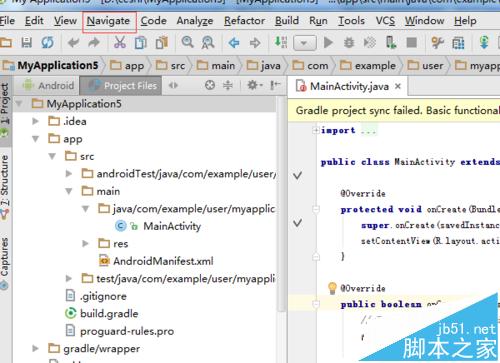The height and width of the screenshot is (363, 500).
Task: Click the Copy icon in toolbar
Action: 141,43
